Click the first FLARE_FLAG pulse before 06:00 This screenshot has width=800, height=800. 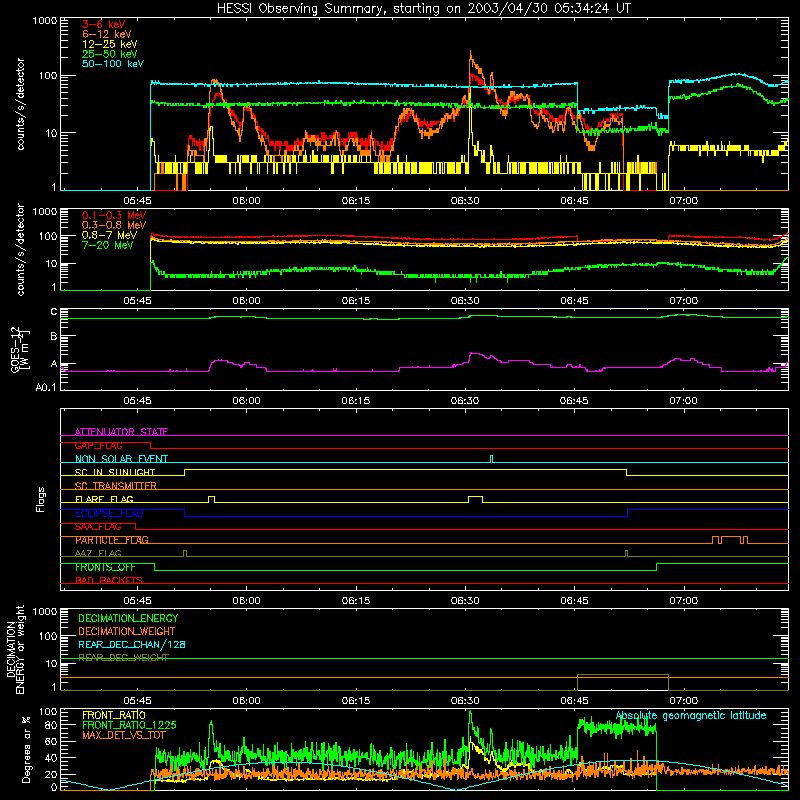(x=212, y=499)
